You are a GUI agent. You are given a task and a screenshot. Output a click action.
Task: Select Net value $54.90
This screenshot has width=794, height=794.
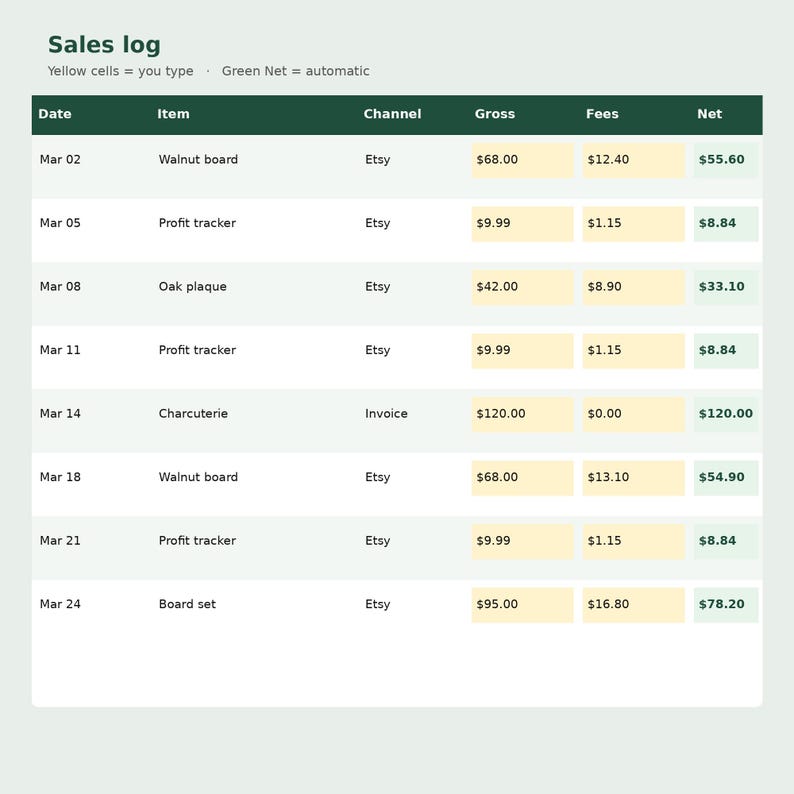tap(726, 478)
